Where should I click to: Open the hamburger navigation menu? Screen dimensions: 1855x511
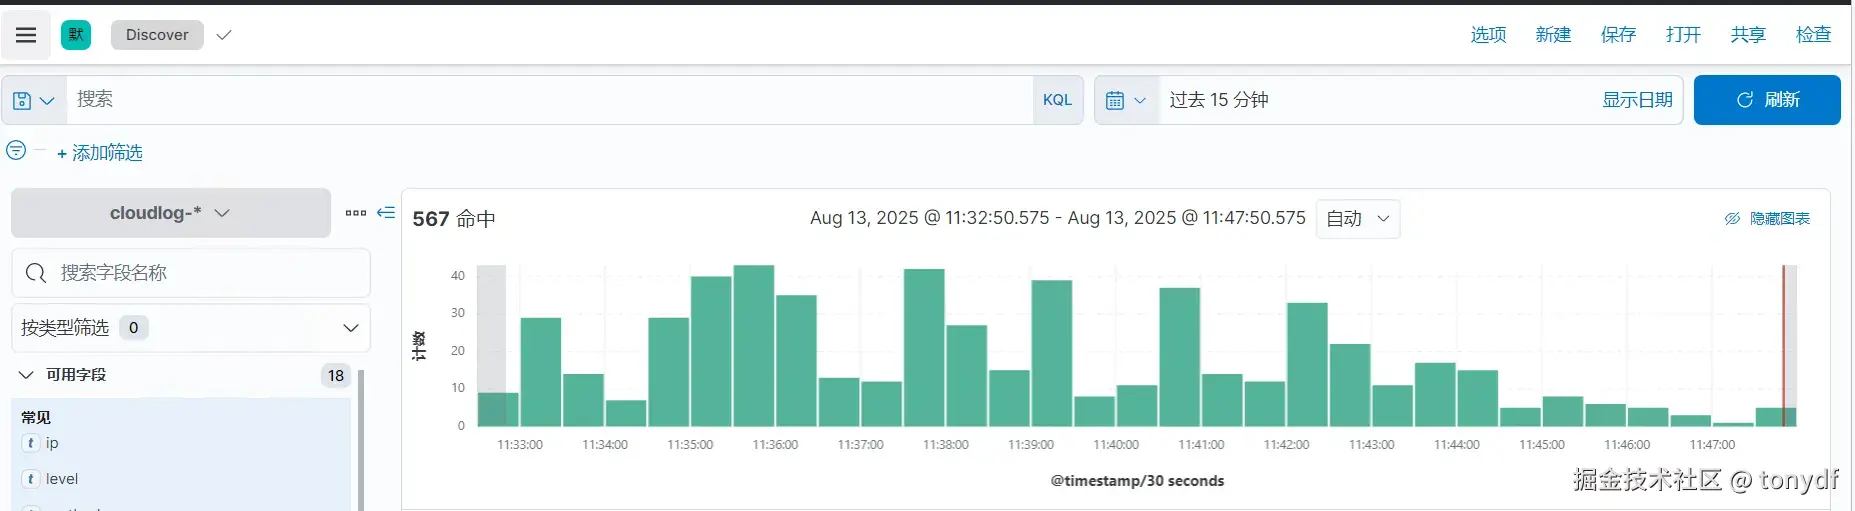click(26, 35)
